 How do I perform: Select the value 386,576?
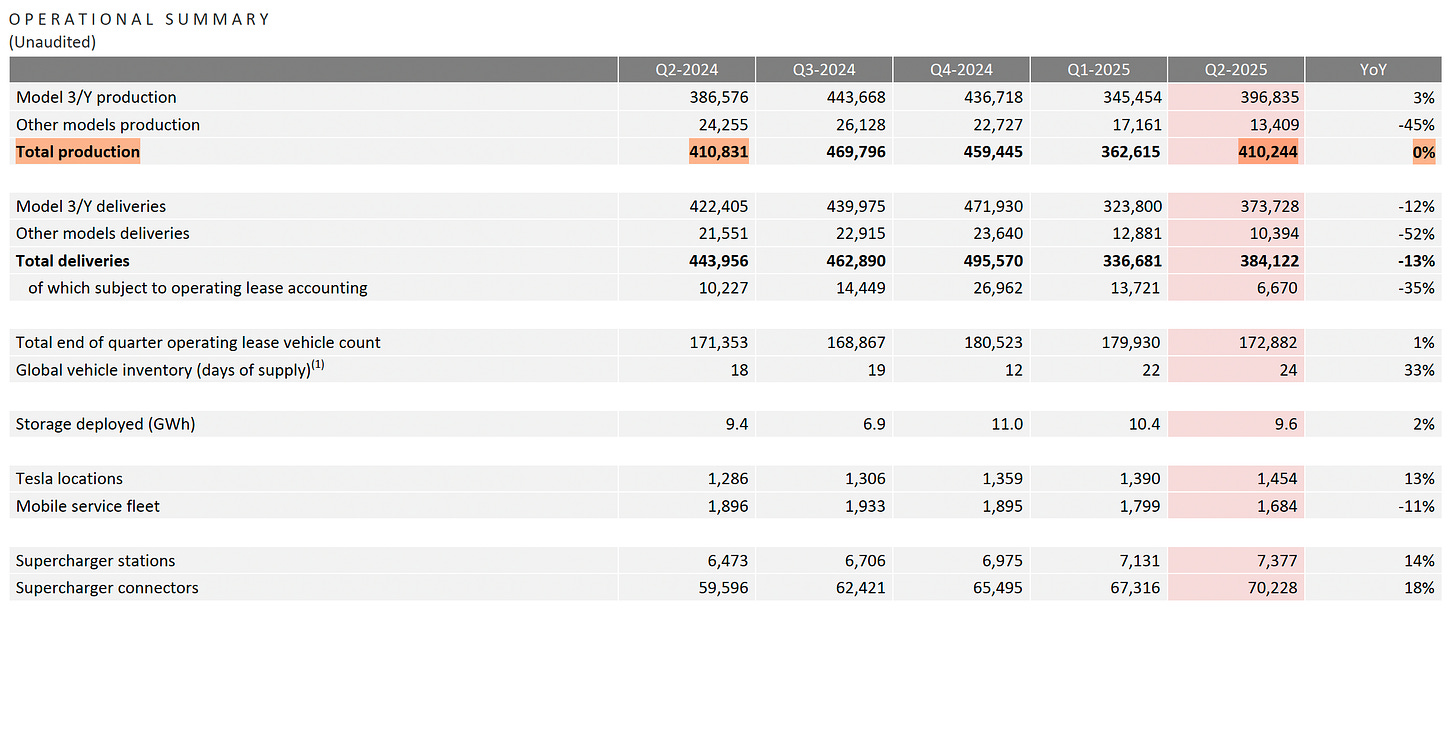click(x=719, y=97)
